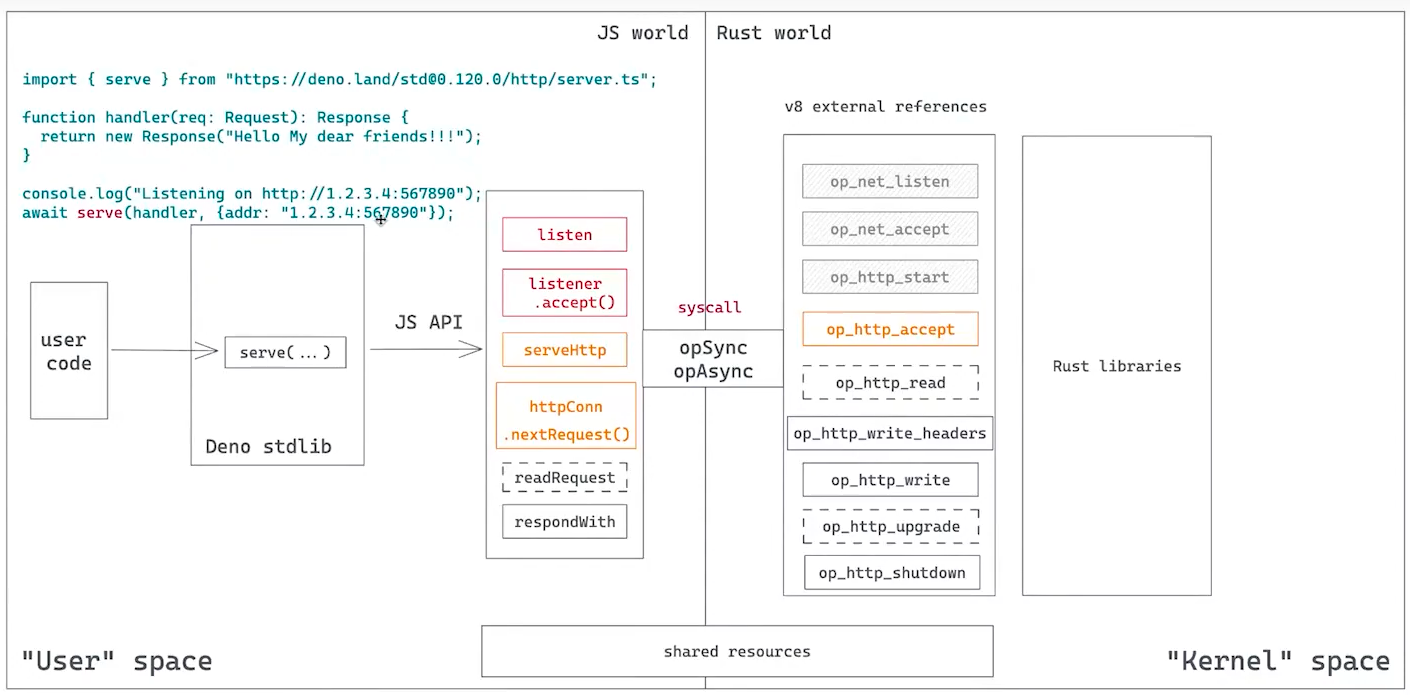Click the dashed readRequest box
The image size is (1410, 695).
click(564, 478)
